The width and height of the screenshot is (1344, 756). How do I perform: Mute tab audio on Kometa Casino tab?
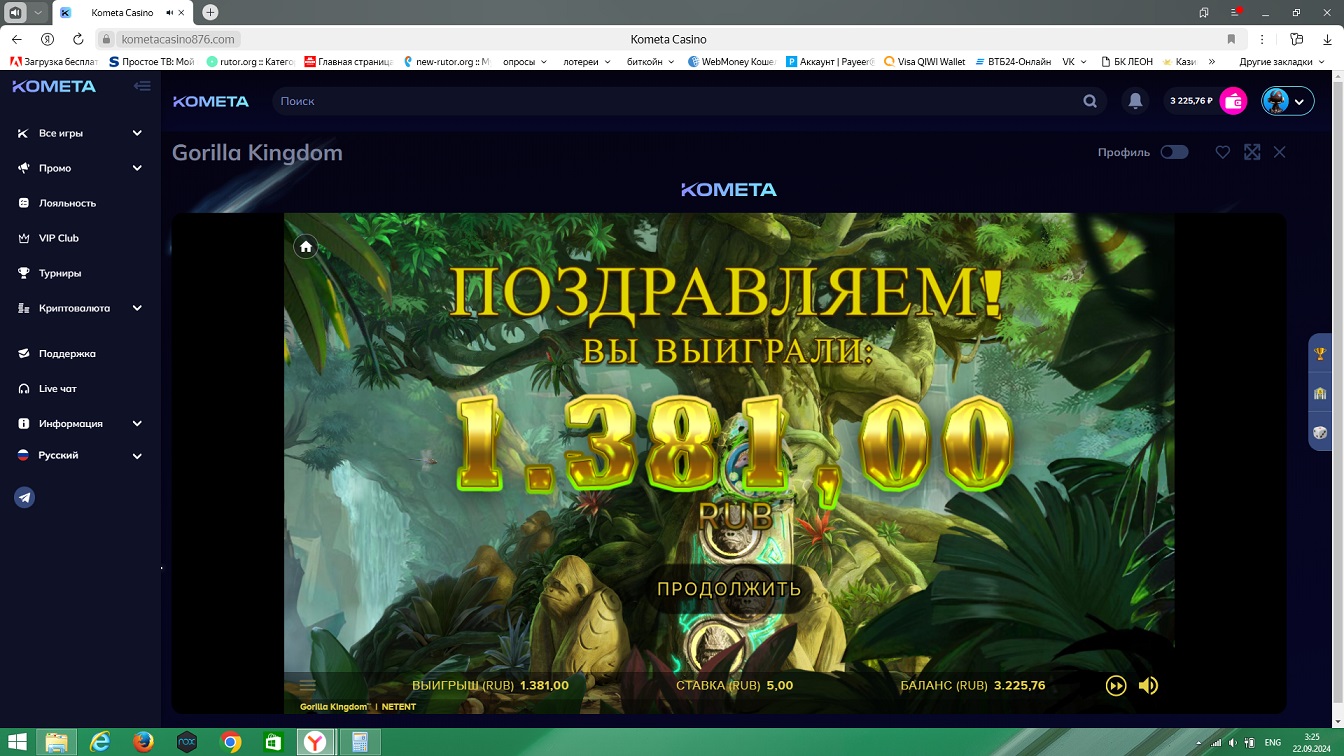[170, 13]
